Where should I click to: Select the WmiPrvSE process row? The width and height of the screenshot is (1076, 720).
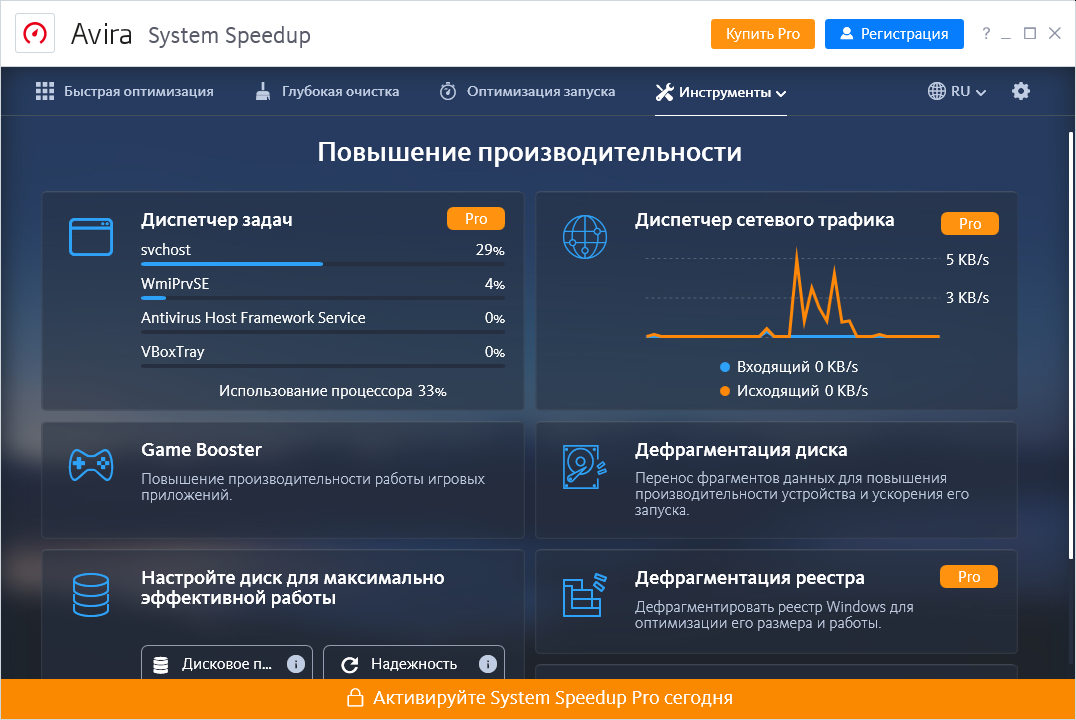pyautogui.click(x=323, y=286)
